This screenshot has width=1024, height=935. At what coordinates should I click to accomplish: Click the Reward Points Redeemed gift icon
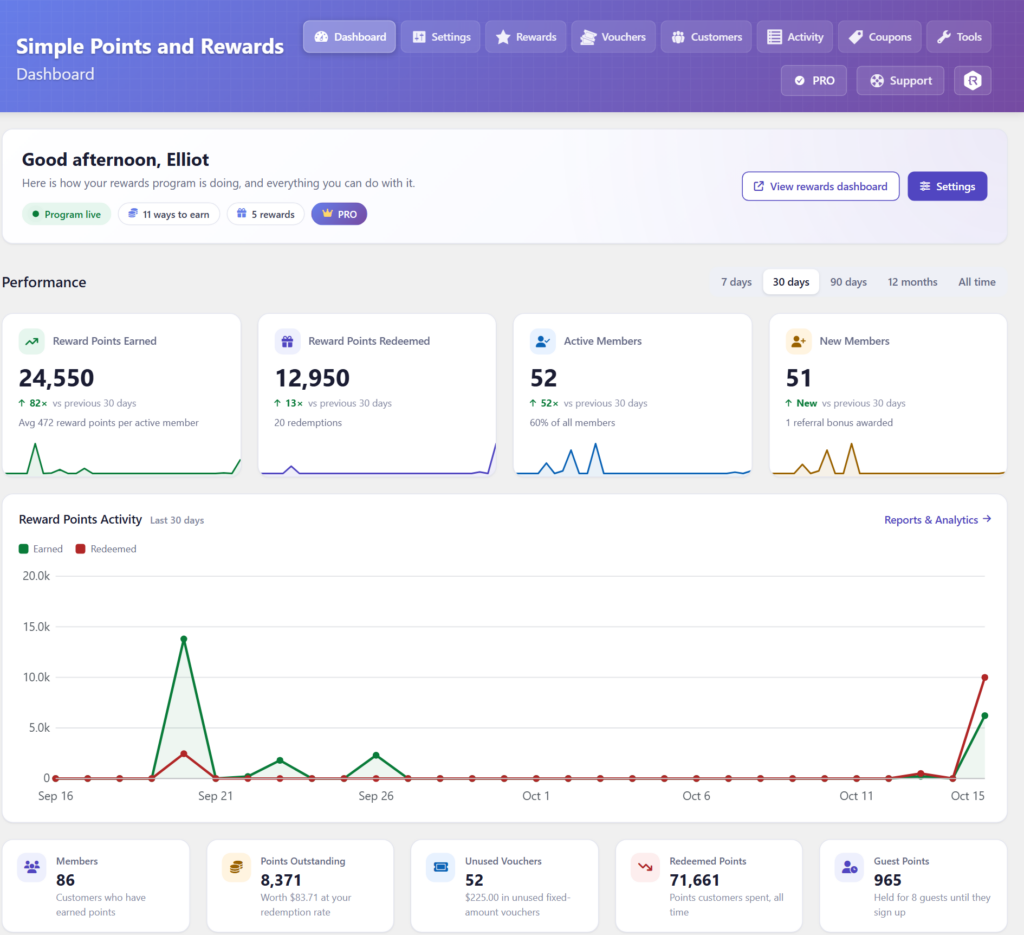[x=287, y=341]
